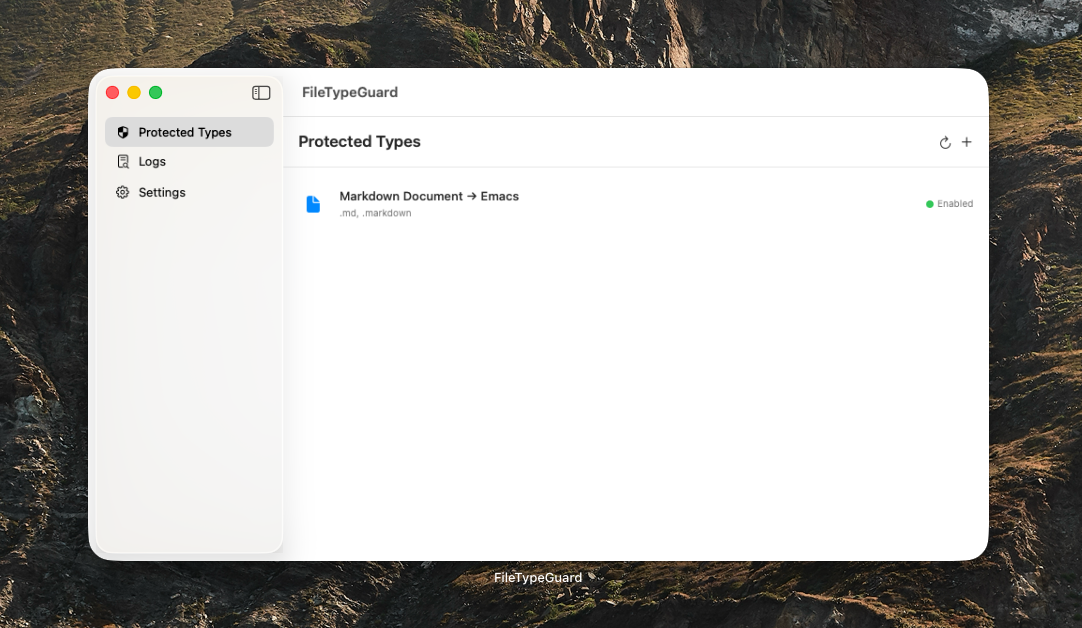Click the Enabled status text
The width and height of the screenshot is (1082, 628).
coord(955,204)
